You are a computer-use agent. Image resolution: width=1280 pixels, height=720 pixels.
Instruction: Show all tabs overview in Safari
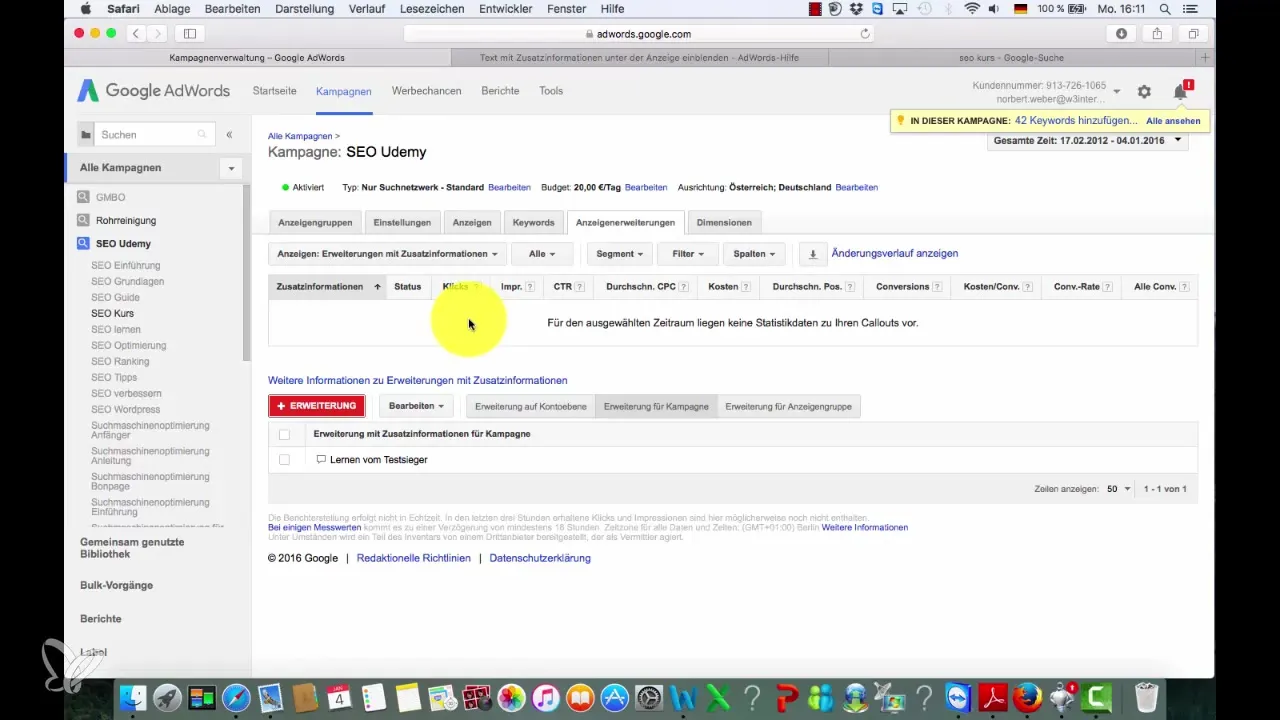pyautogui.click(x=1193, y=33)
